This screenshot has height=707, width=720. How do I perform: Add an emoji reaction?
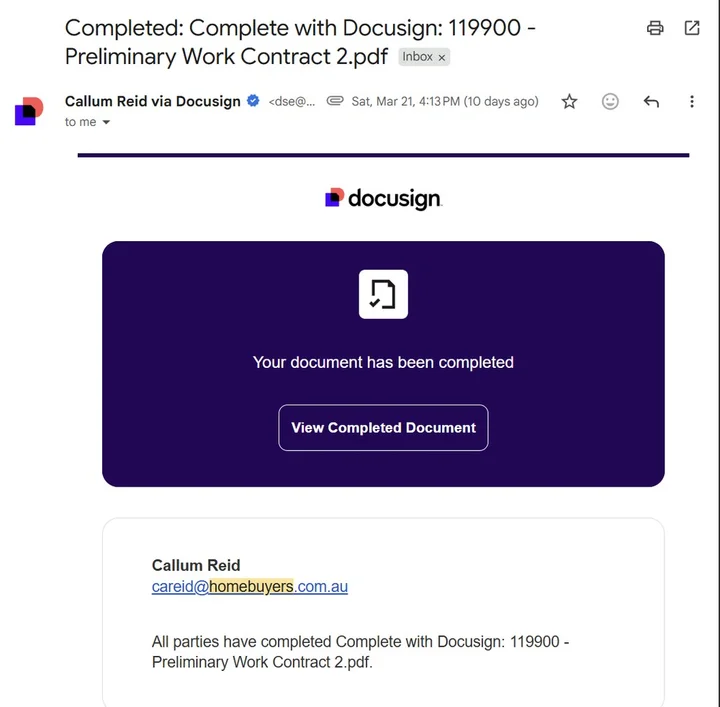coord(610,101)
